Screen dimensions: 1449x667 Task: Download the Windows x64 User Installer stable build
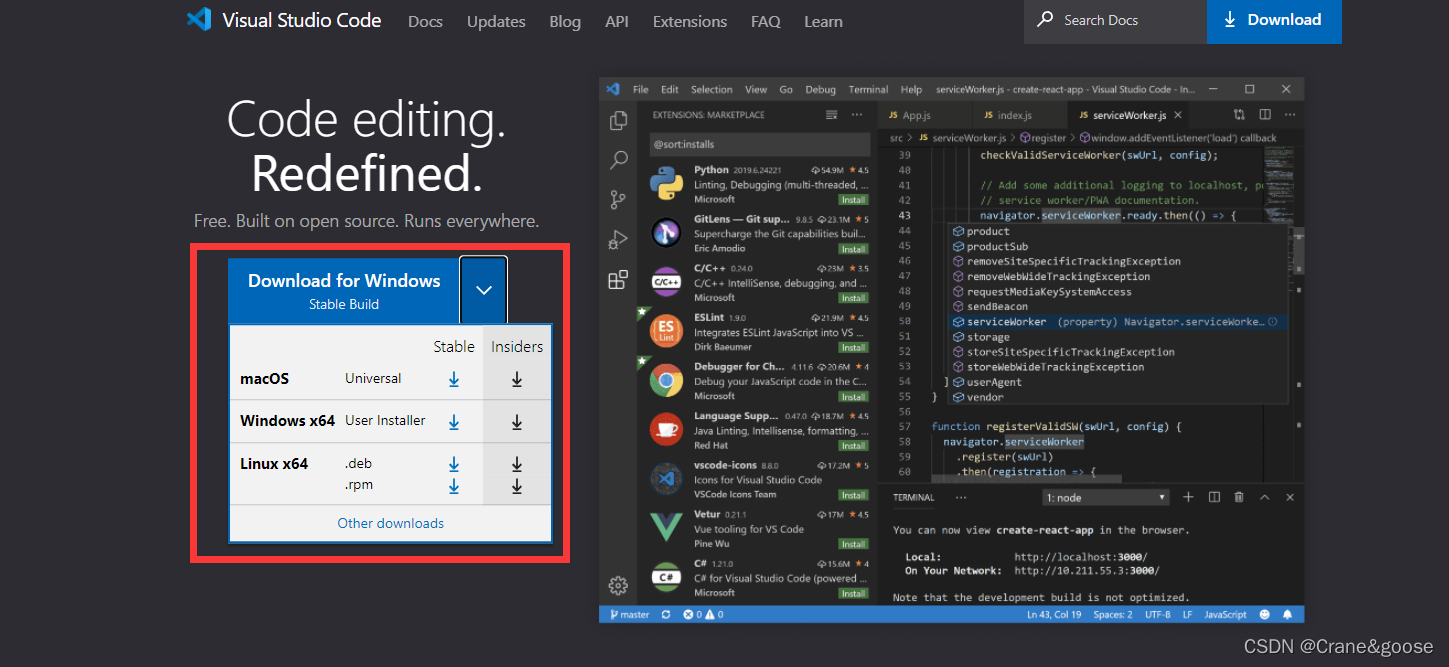(454, 420)
